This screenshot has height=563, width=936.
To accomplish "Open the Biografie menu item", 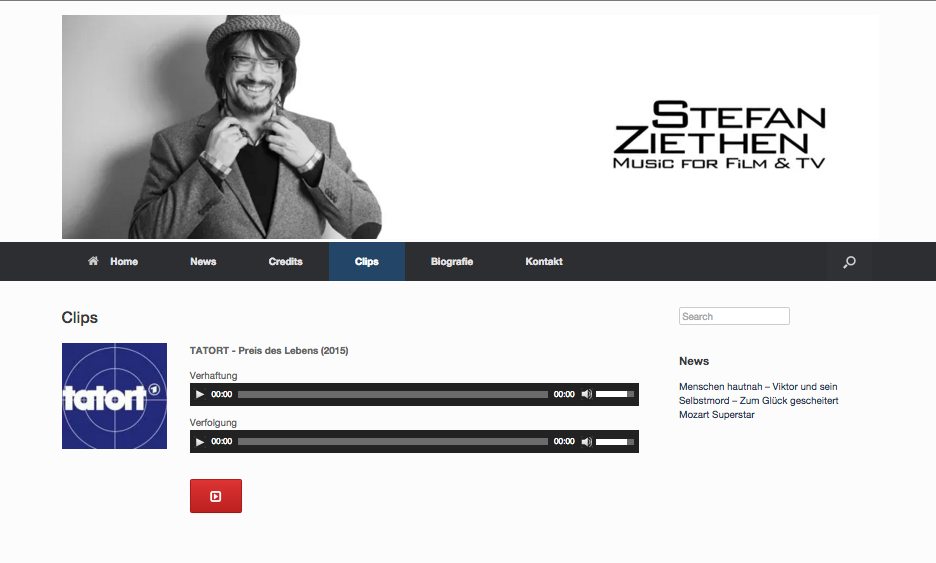I will [x=452, y=261].
